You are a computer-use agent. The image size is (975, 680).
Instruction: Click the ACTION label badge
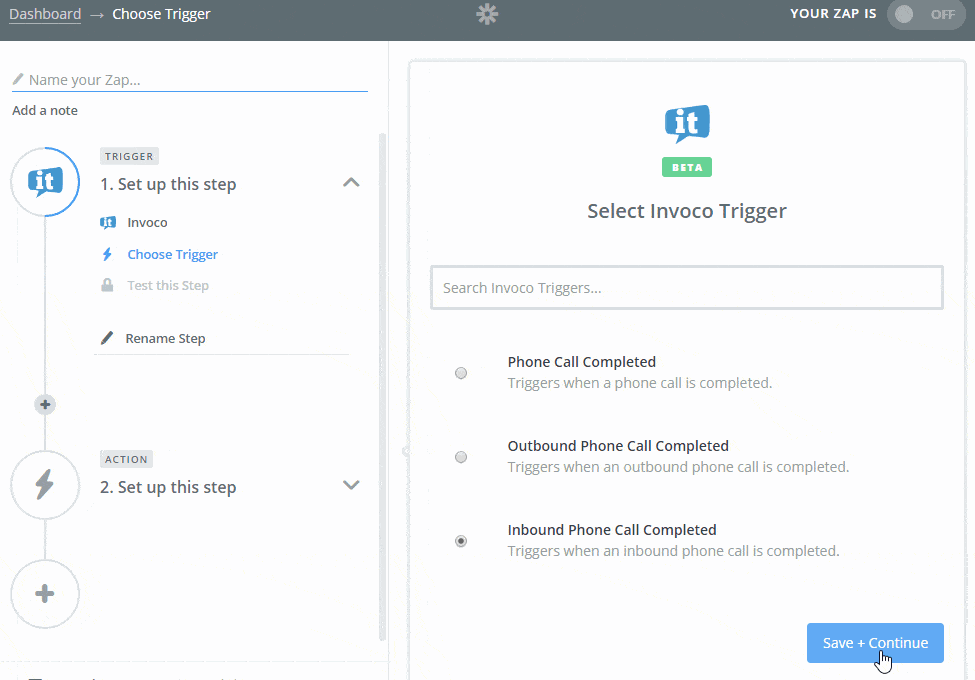tap(126, 459)
